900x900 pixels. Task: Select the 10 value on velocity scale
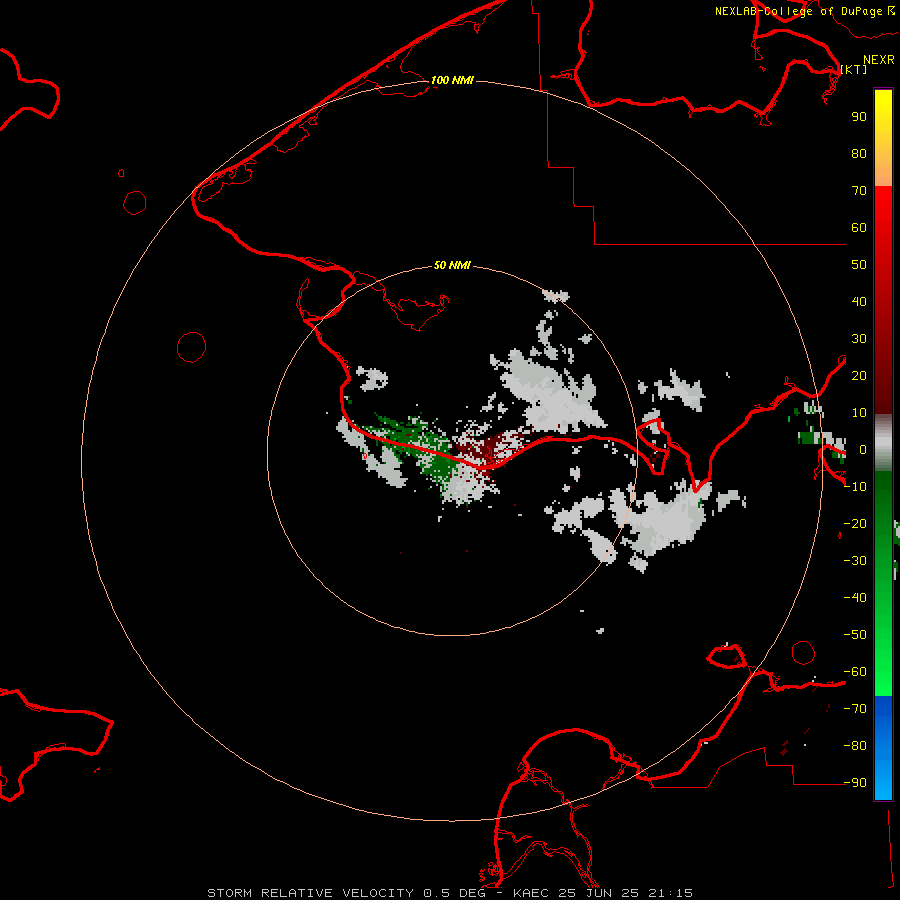click(x=859, y=413)
